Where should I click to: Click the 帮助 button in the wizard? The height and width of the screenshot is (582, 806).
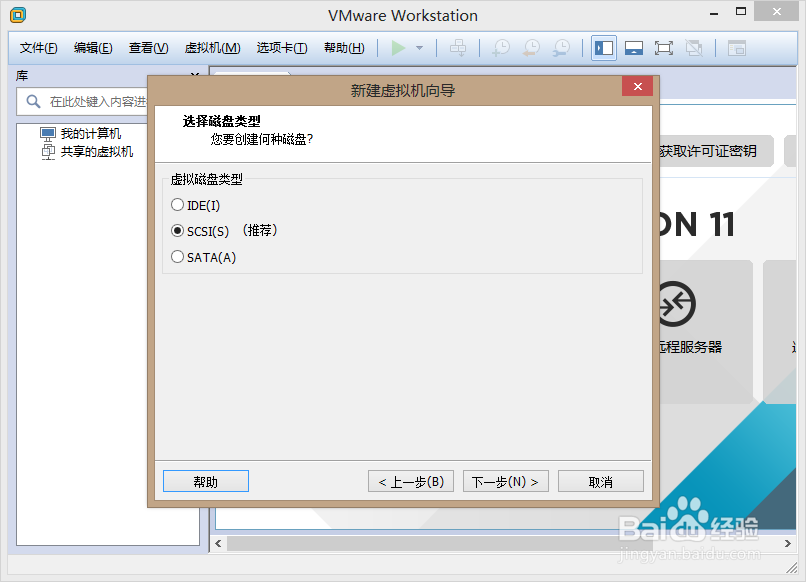(x=206, y=481)
